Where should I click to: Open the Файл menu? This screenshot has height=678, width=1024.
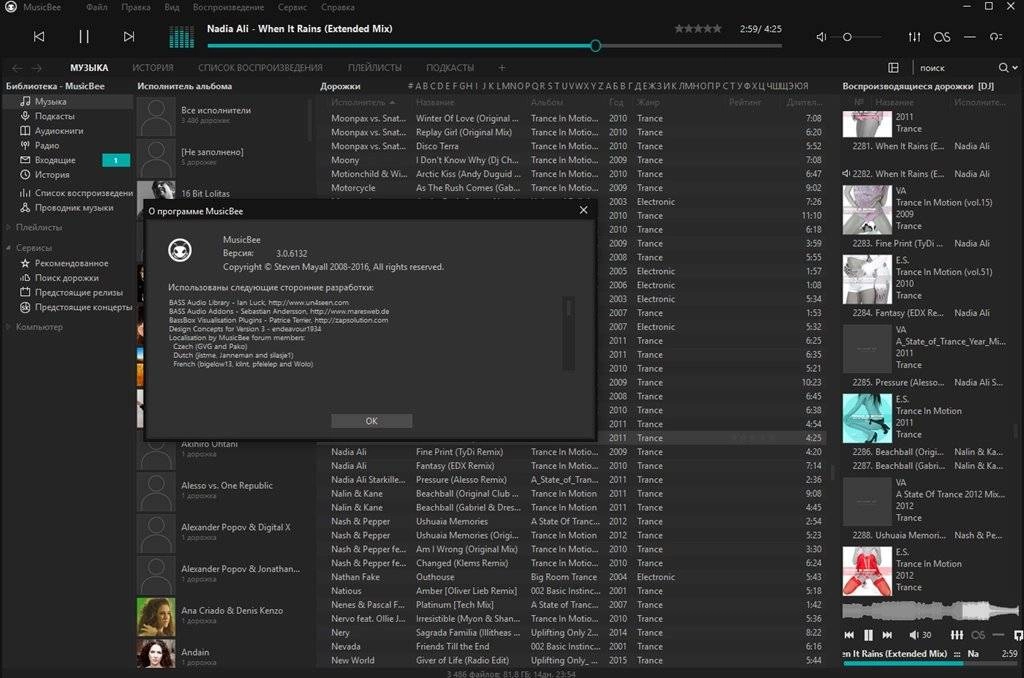coord(97,7)
